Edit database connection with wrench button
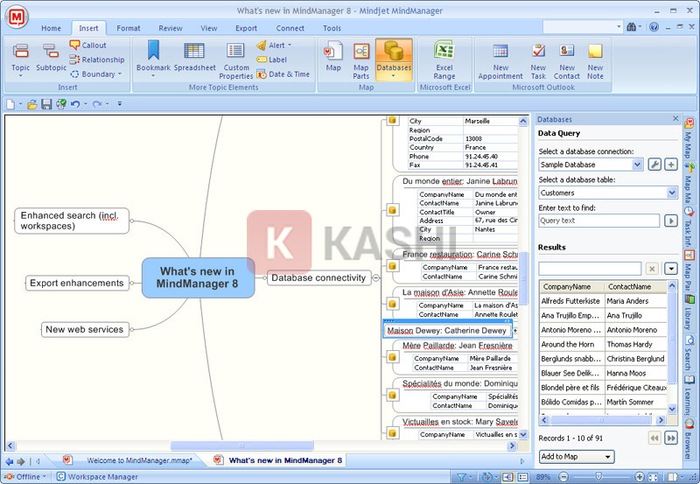This screenshot has height=484, width=700. click(x=654, y=164)
